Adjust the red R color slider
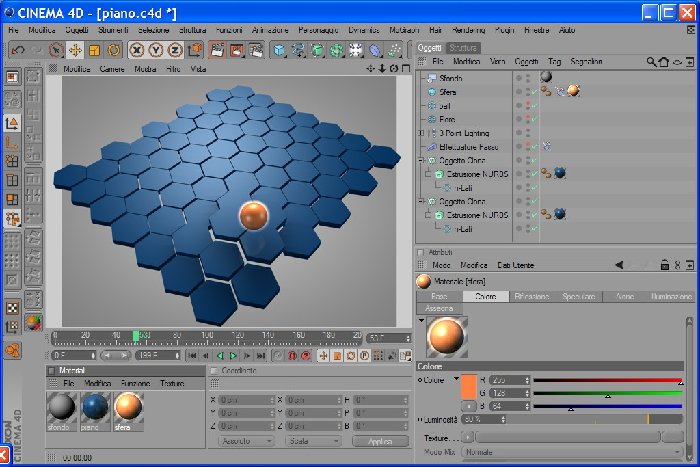The width and height of the screenshot is (700, 467). click(608, 381)
